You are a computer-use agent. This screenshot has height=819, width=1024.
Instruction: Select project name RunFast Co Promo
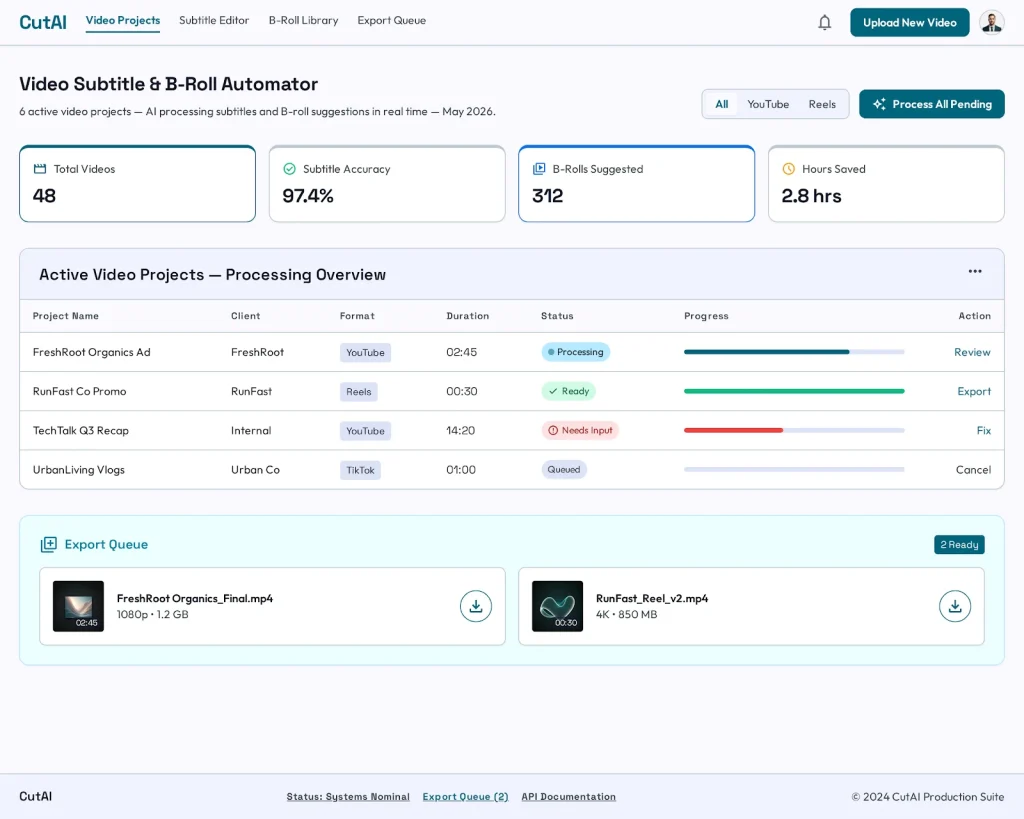click(80, 391)
